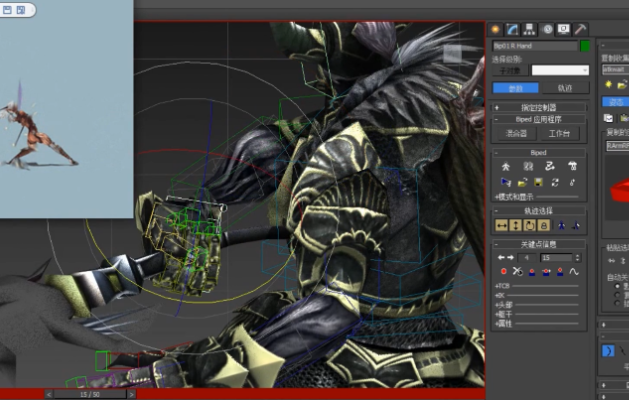Go to next key with right arrow
The width and height of the screenshot is (629, 400).
pos(510,258)
